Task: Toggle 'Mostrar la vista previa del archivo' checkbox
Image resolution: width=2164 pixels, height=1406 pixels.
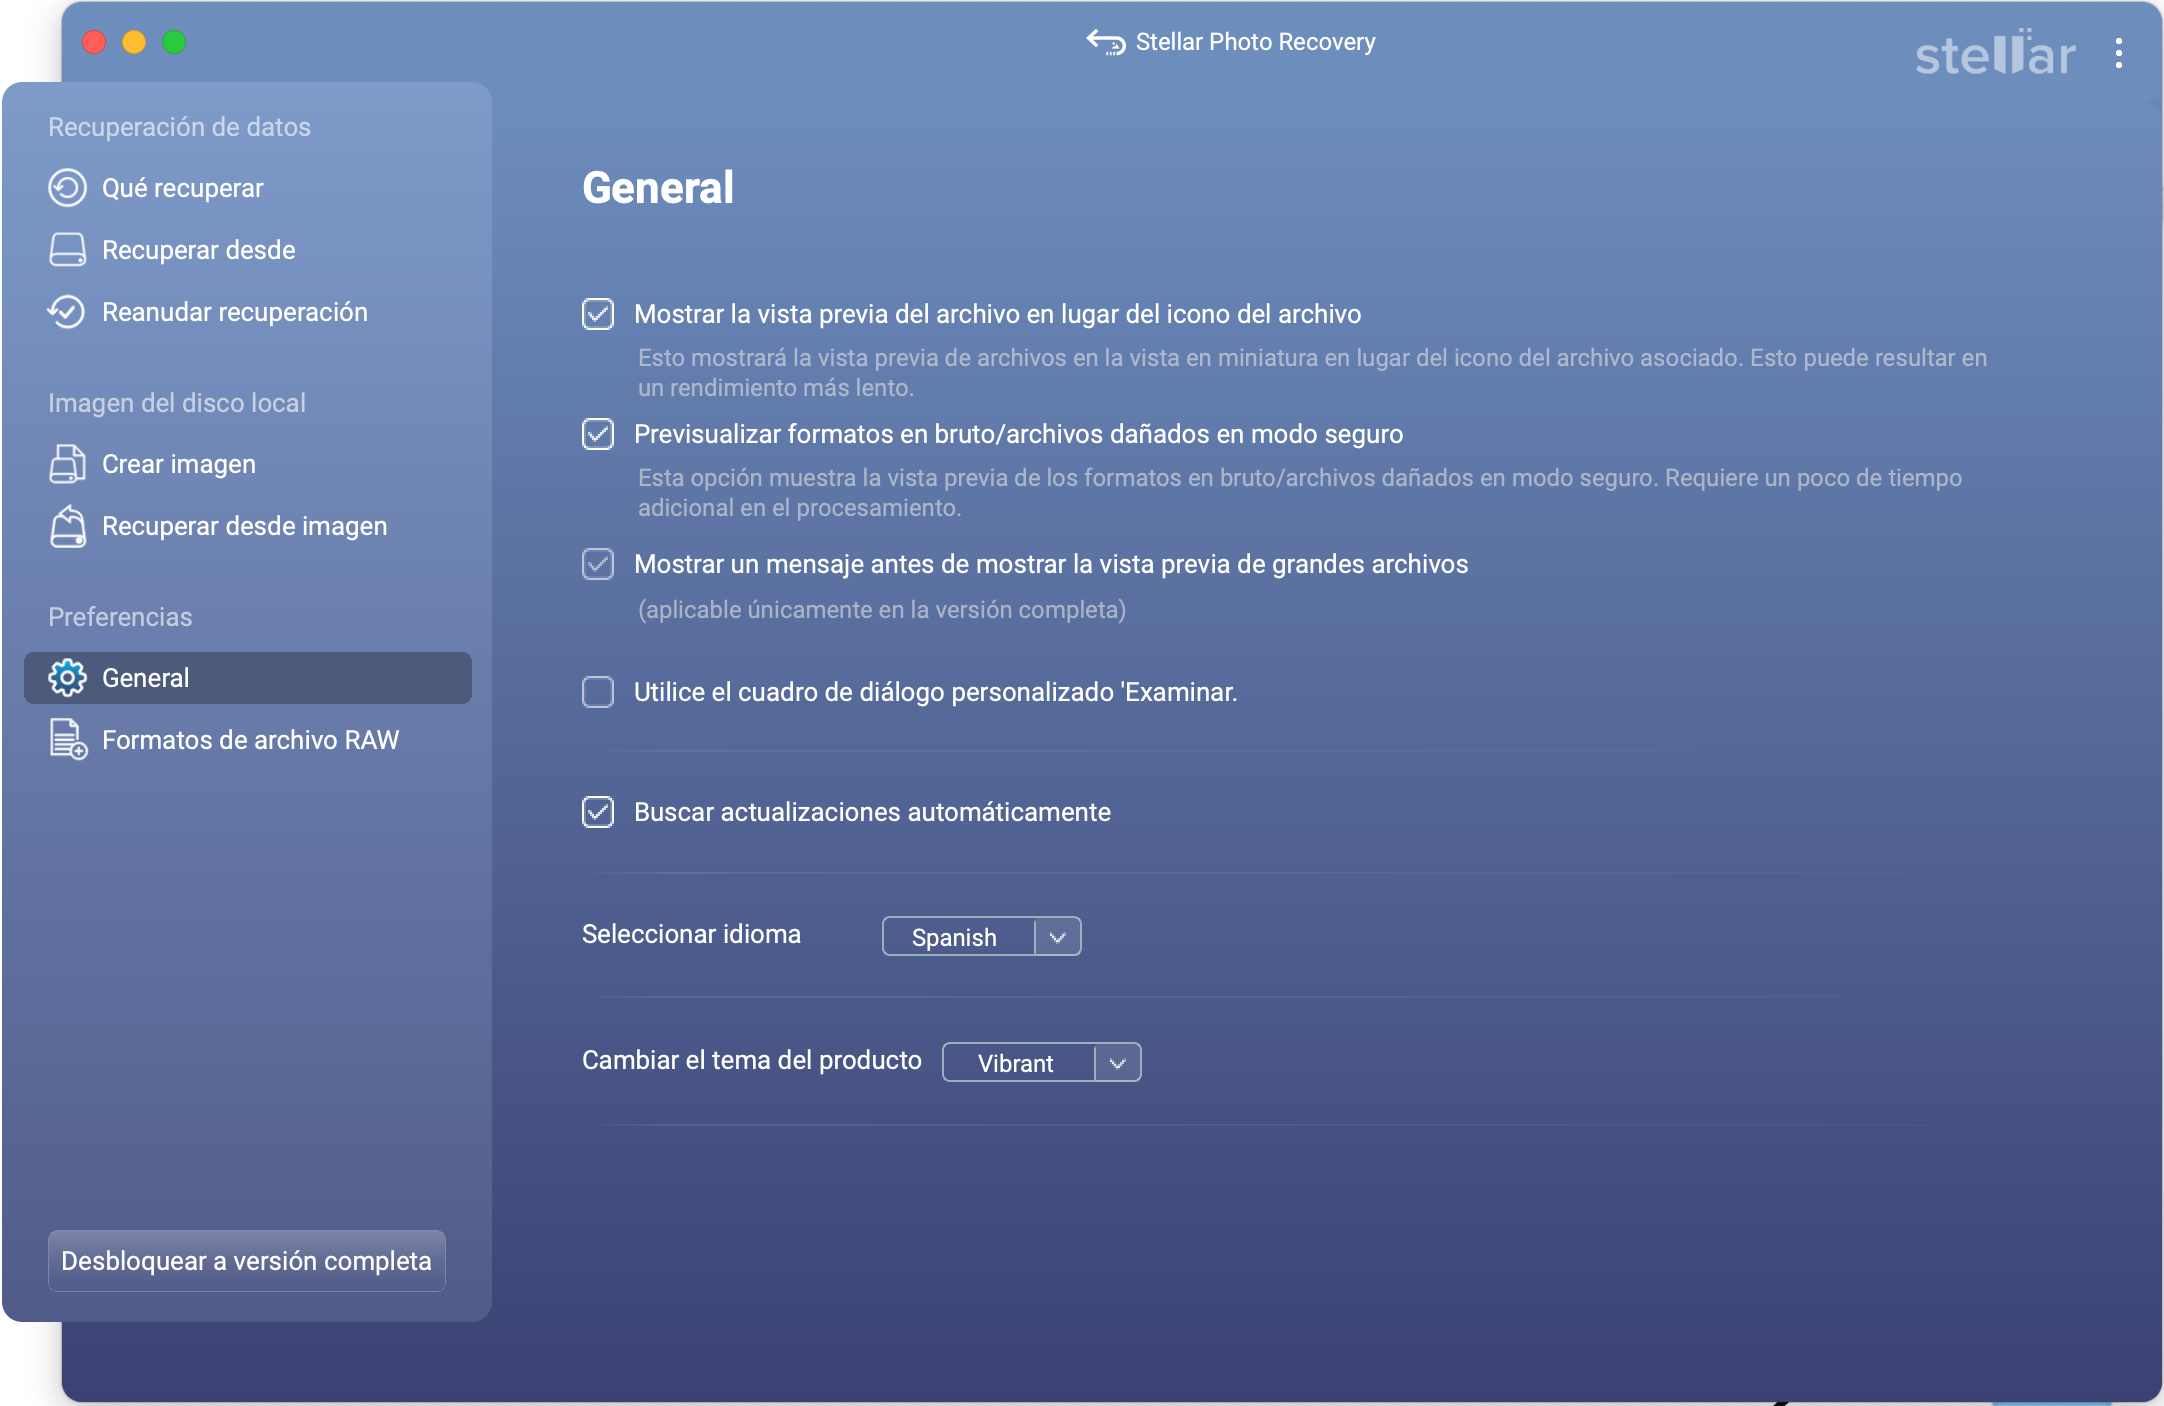Action: (x=598, y=312)
